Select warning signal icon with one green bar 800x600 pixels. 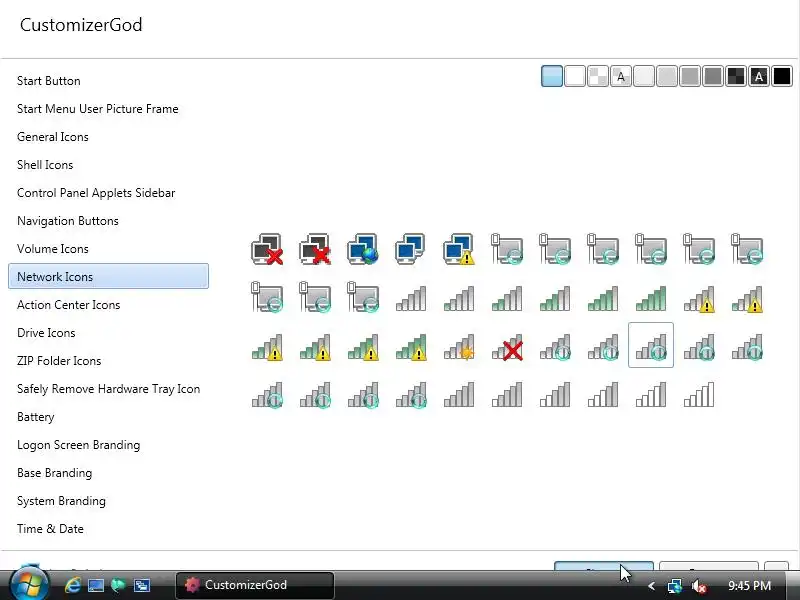pyautogui.click(x=746, y=298)
